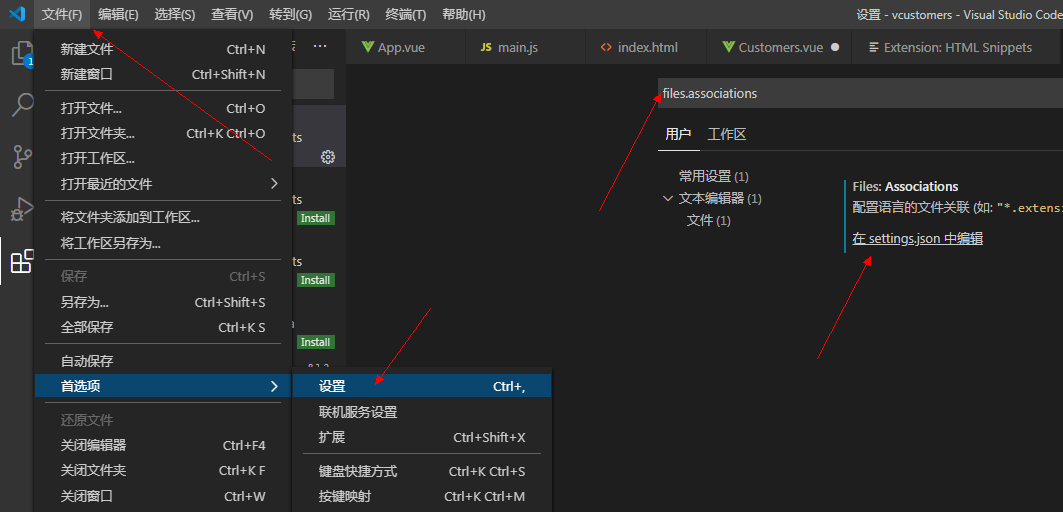Click the settings search box
The image size is (1063, 512).
pos(860,94)
